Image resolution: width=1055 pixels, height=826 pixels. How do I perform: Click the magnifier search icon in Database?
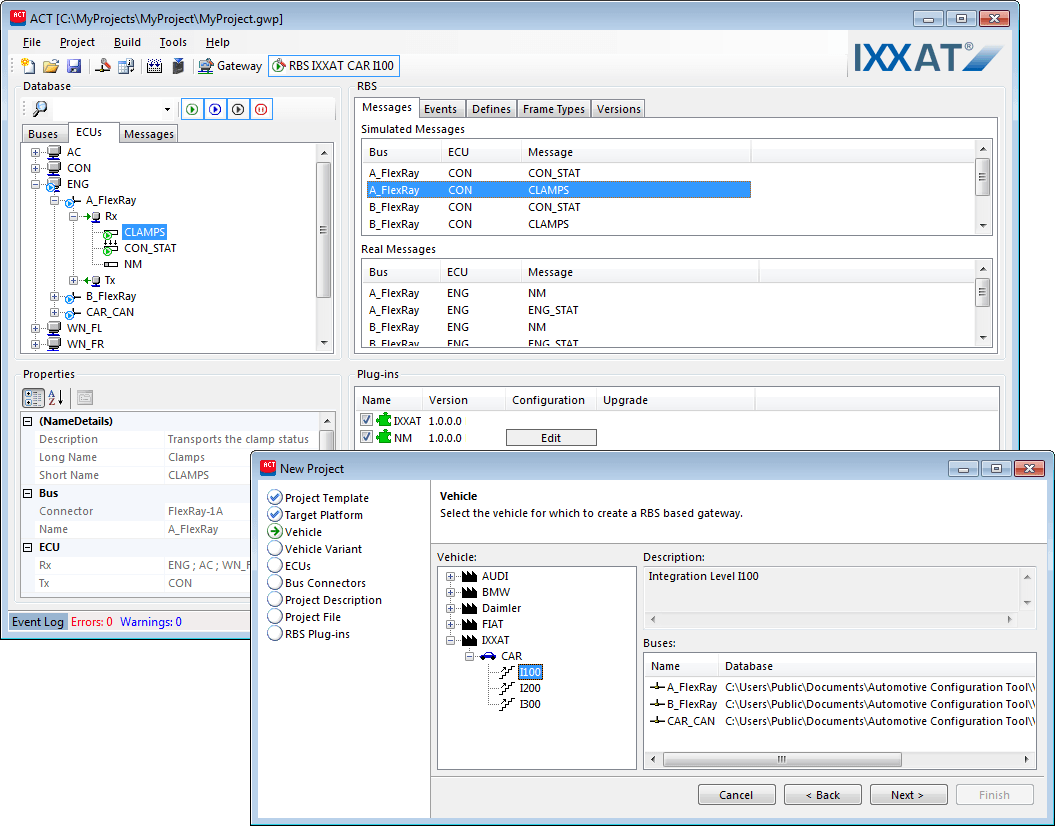click(x=40, y=109)
